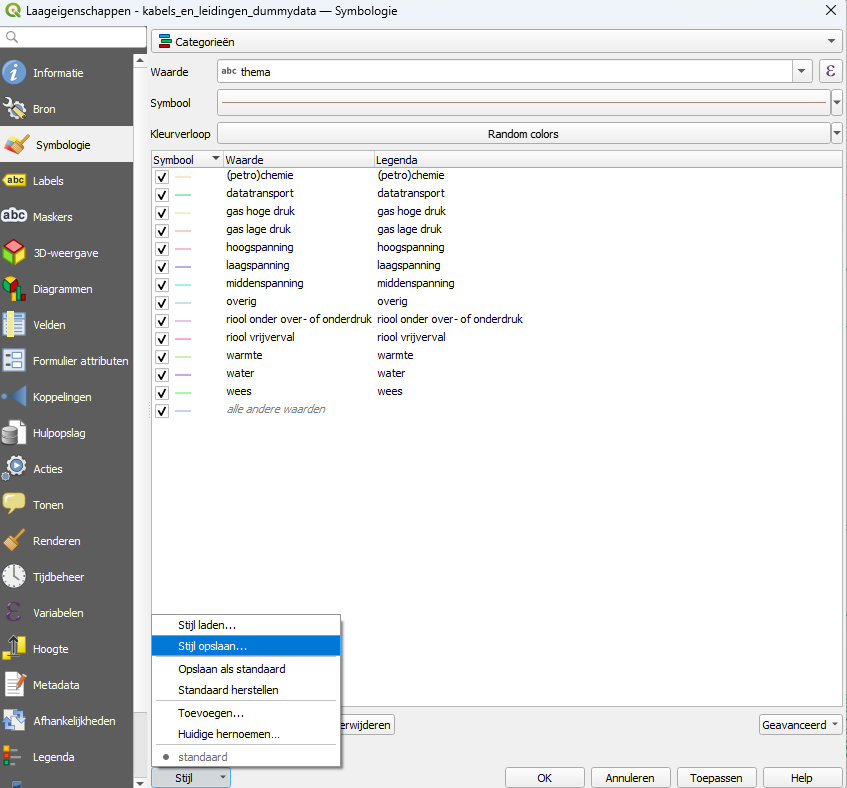Sort by the Legenda column header
The width and height of the screenshot is (847, 788).
pos(608,159)
